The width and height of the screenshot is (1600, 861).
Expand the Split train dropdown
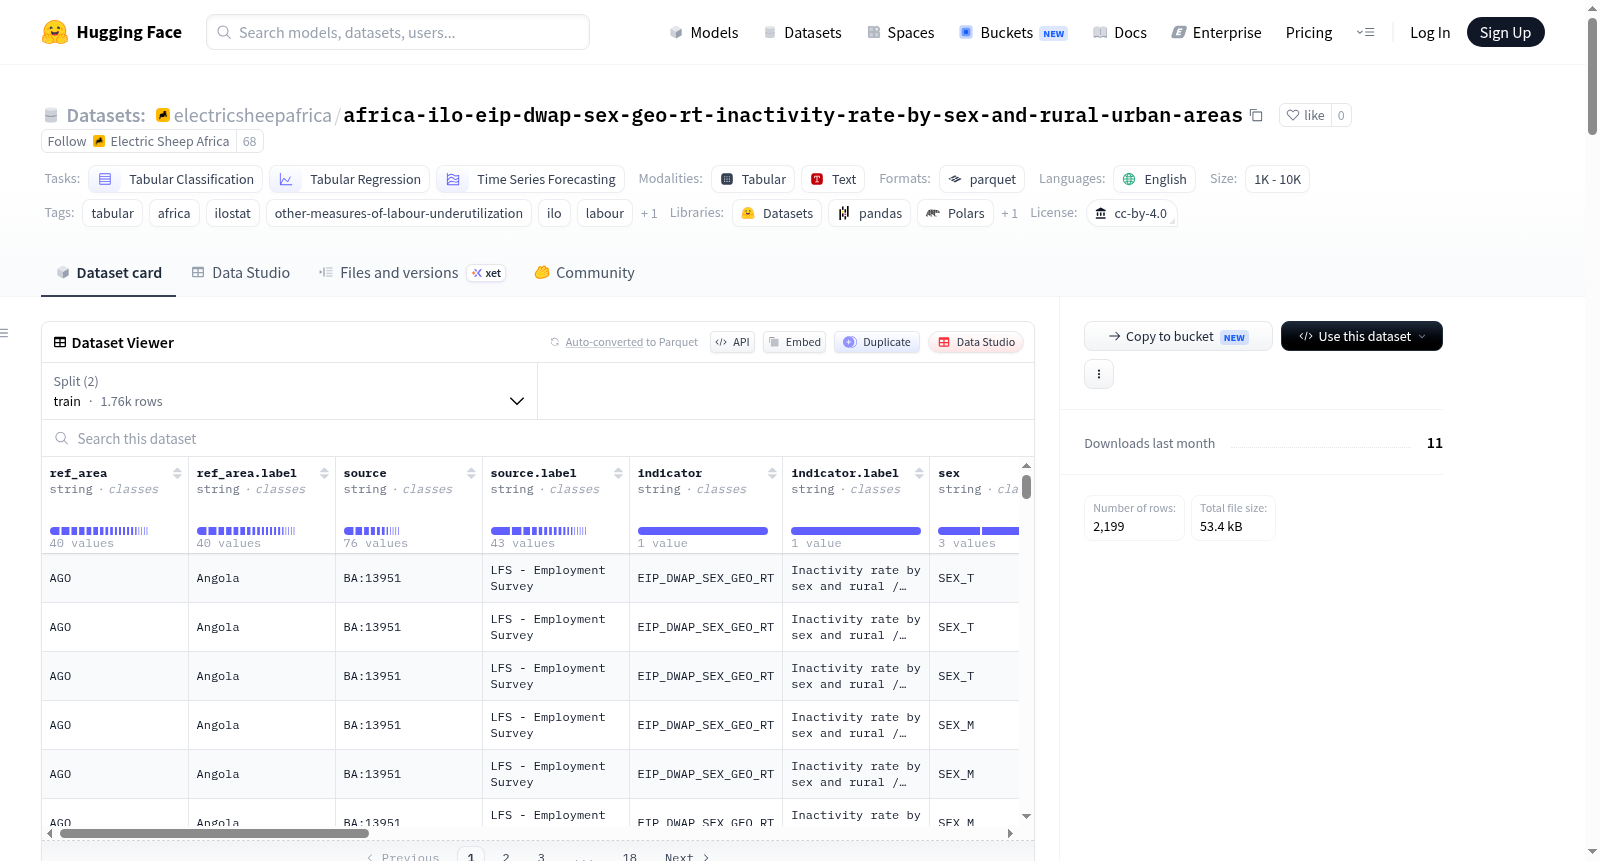pyautogui.click(x=289, y=391)
